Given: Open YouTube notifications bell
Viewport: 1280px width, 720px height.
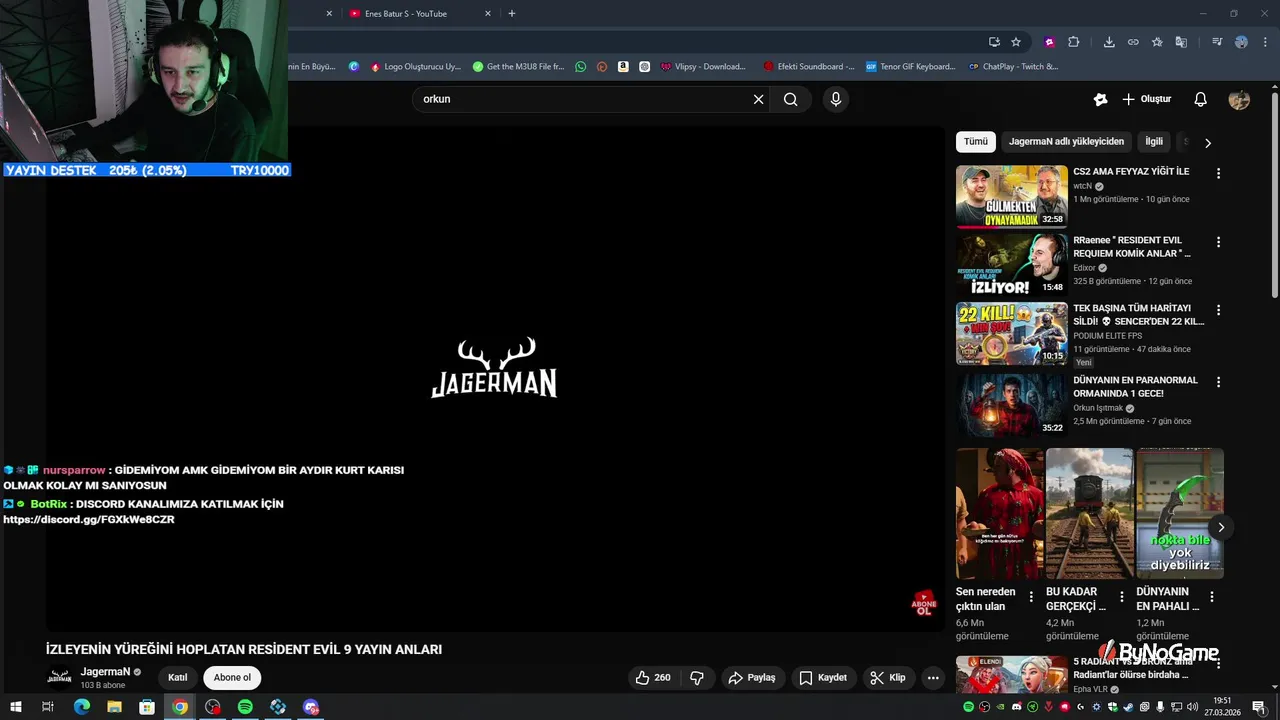Looking at the screenshot, I should coord(1201,99).
